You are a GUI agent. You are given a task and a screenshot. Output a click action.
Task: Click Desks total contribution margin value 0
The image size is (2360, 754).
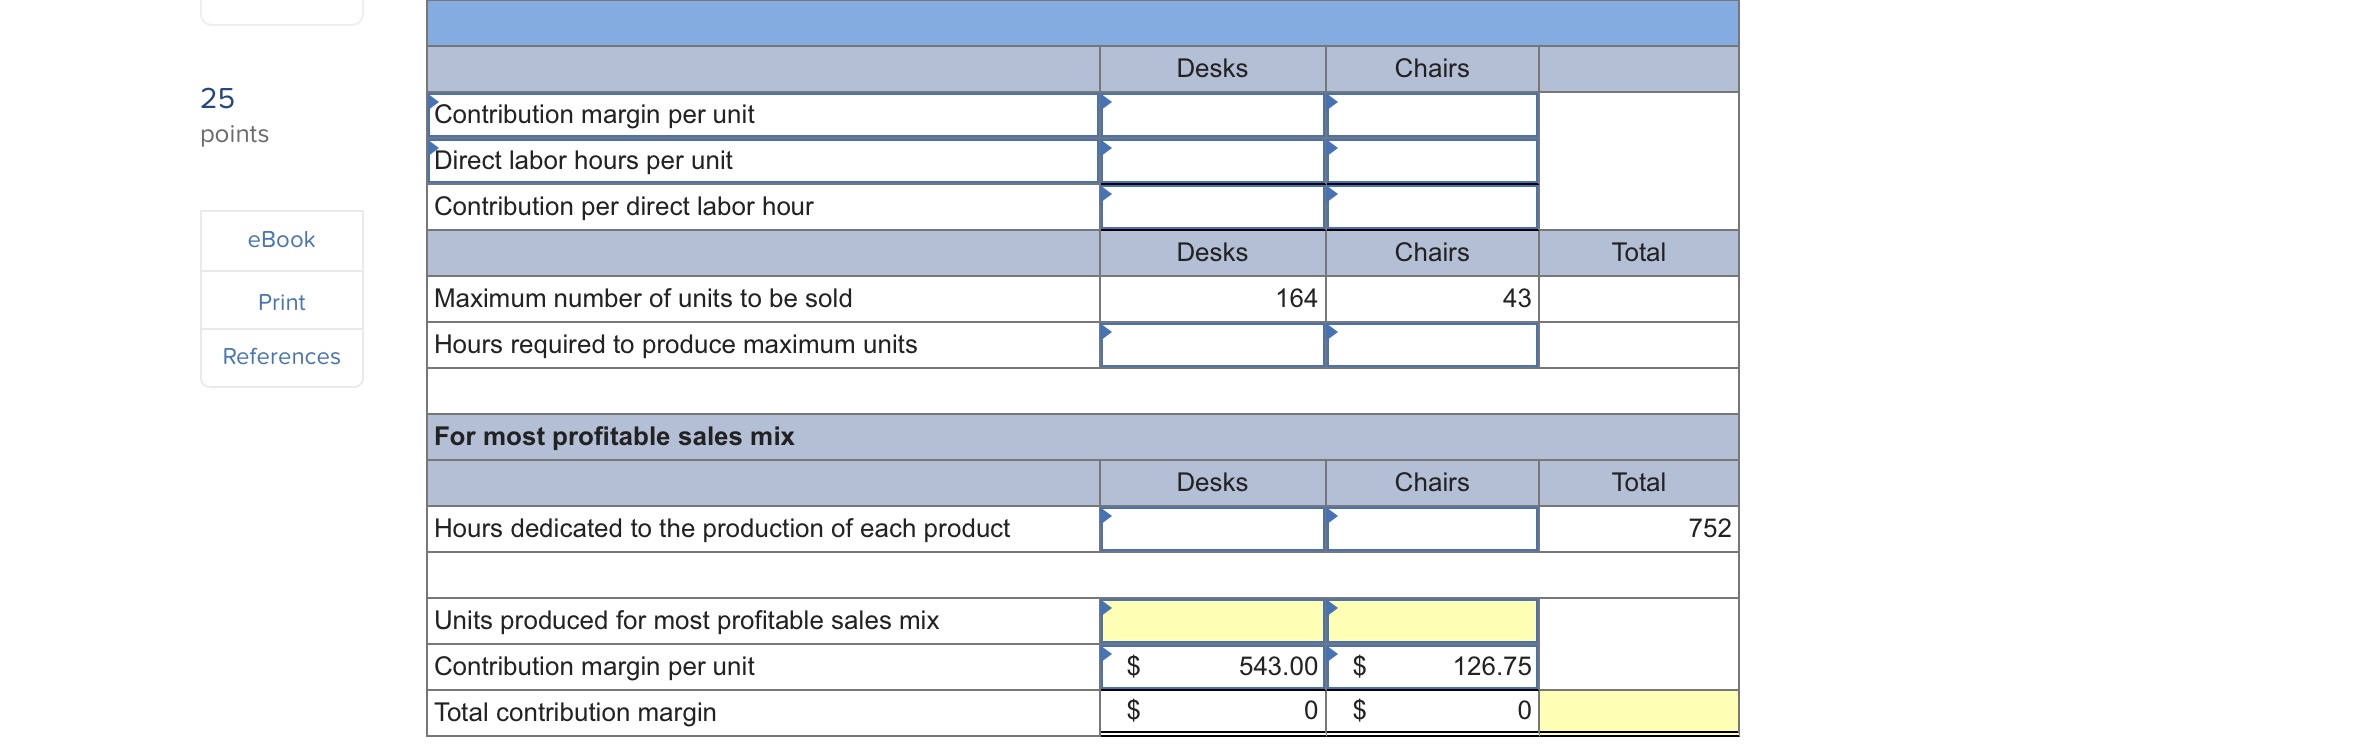pos(1310,711)
